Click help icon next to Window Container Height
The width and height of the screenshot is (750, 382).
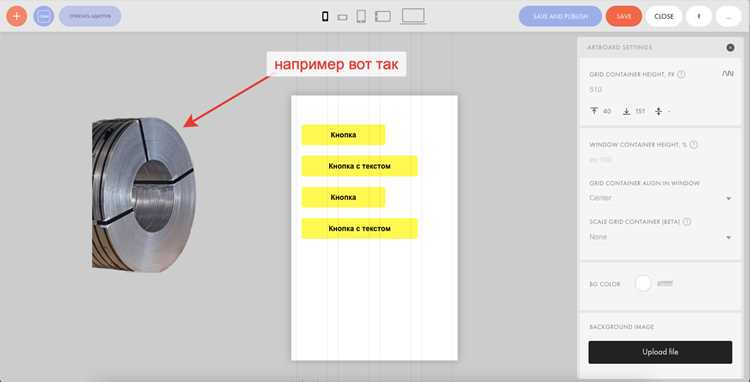coord(694,144)
